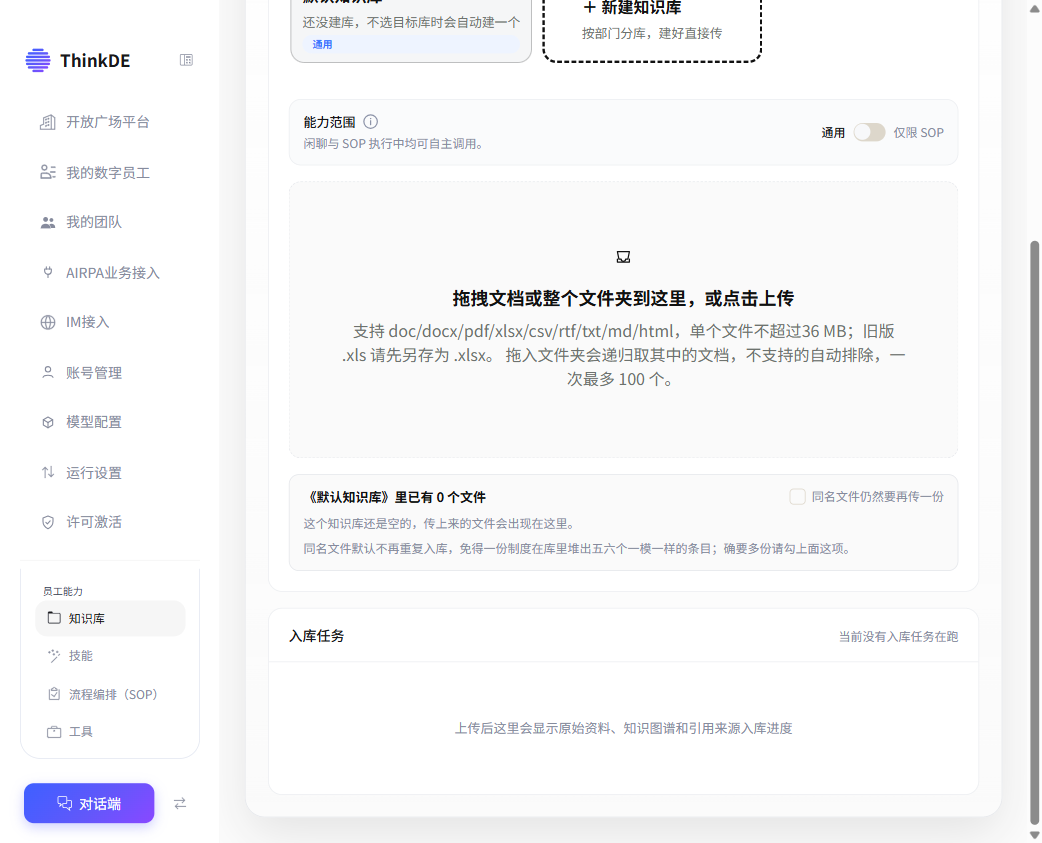The height and width of the screenshot is (843, 1042).
Task: Click the 员工能力 section label
Action: coord(63,591)
